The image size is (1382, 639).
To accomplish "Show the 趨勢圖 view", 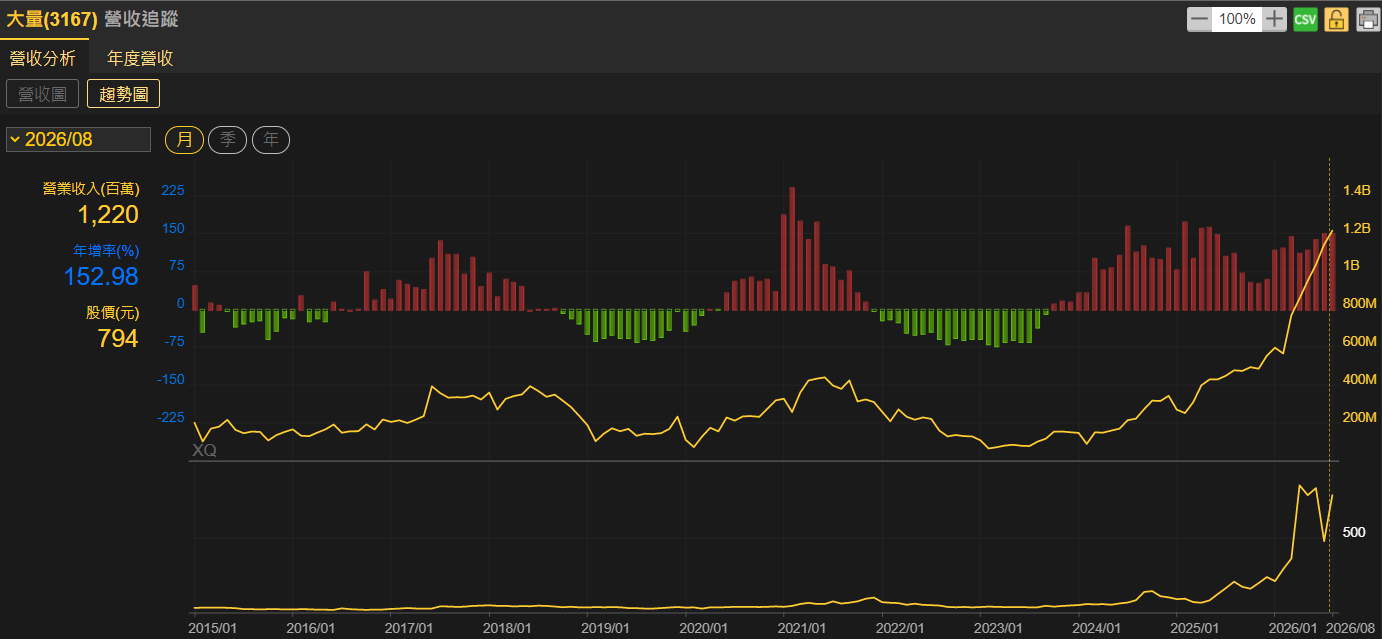I will coord(124,94).
